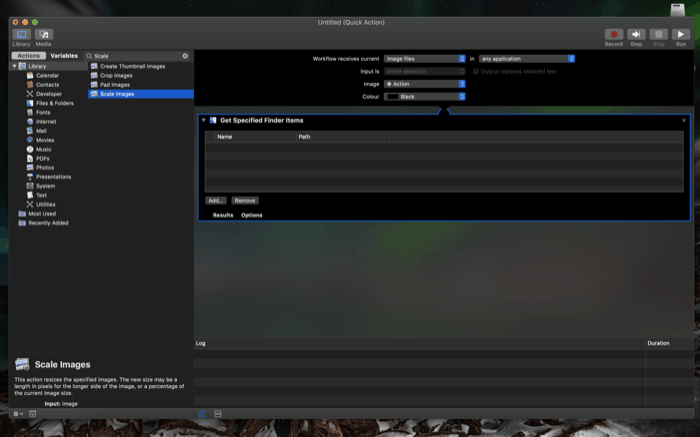Show the action Results

tap(223, 215)
